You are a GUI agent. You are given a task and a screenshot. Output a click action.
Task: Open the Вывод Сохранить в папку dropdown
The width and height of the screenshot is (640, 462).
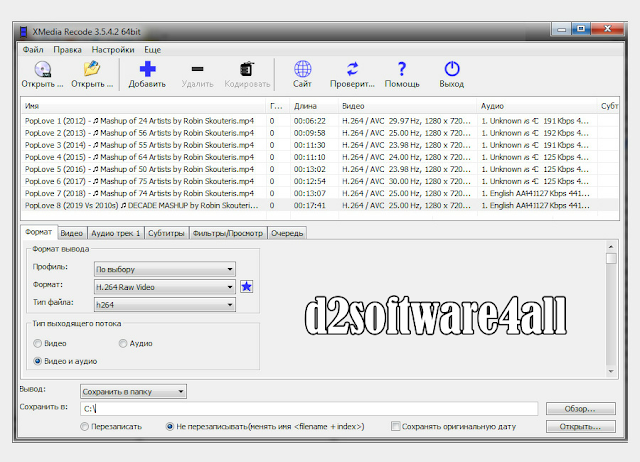(133, 391)
